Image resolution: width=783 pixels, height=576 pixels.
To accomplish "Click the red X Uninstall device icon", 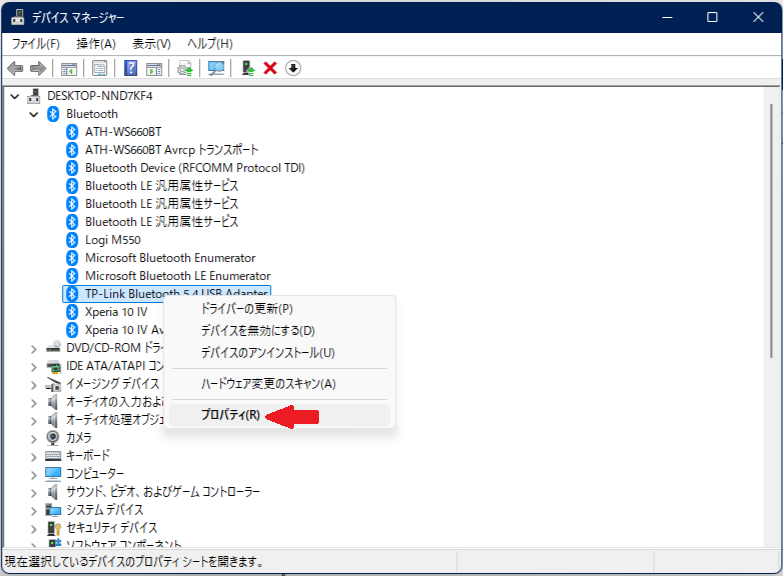I will (x=270, y=68).
